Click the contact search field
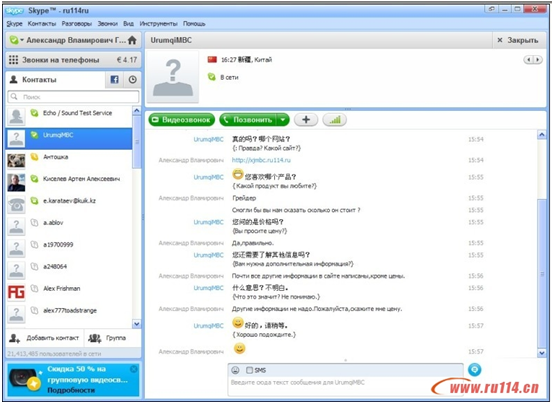Screen dimensions: 553x402 (73, 97)
